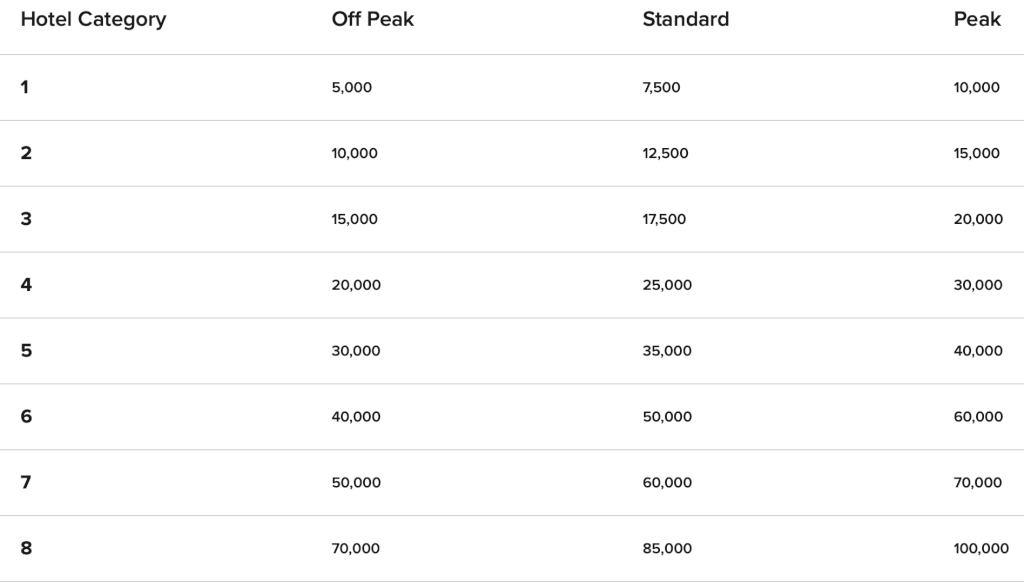Click the 12,500 standard value
Viewport: 1024px width, 582px height.
tap(665, 154)
